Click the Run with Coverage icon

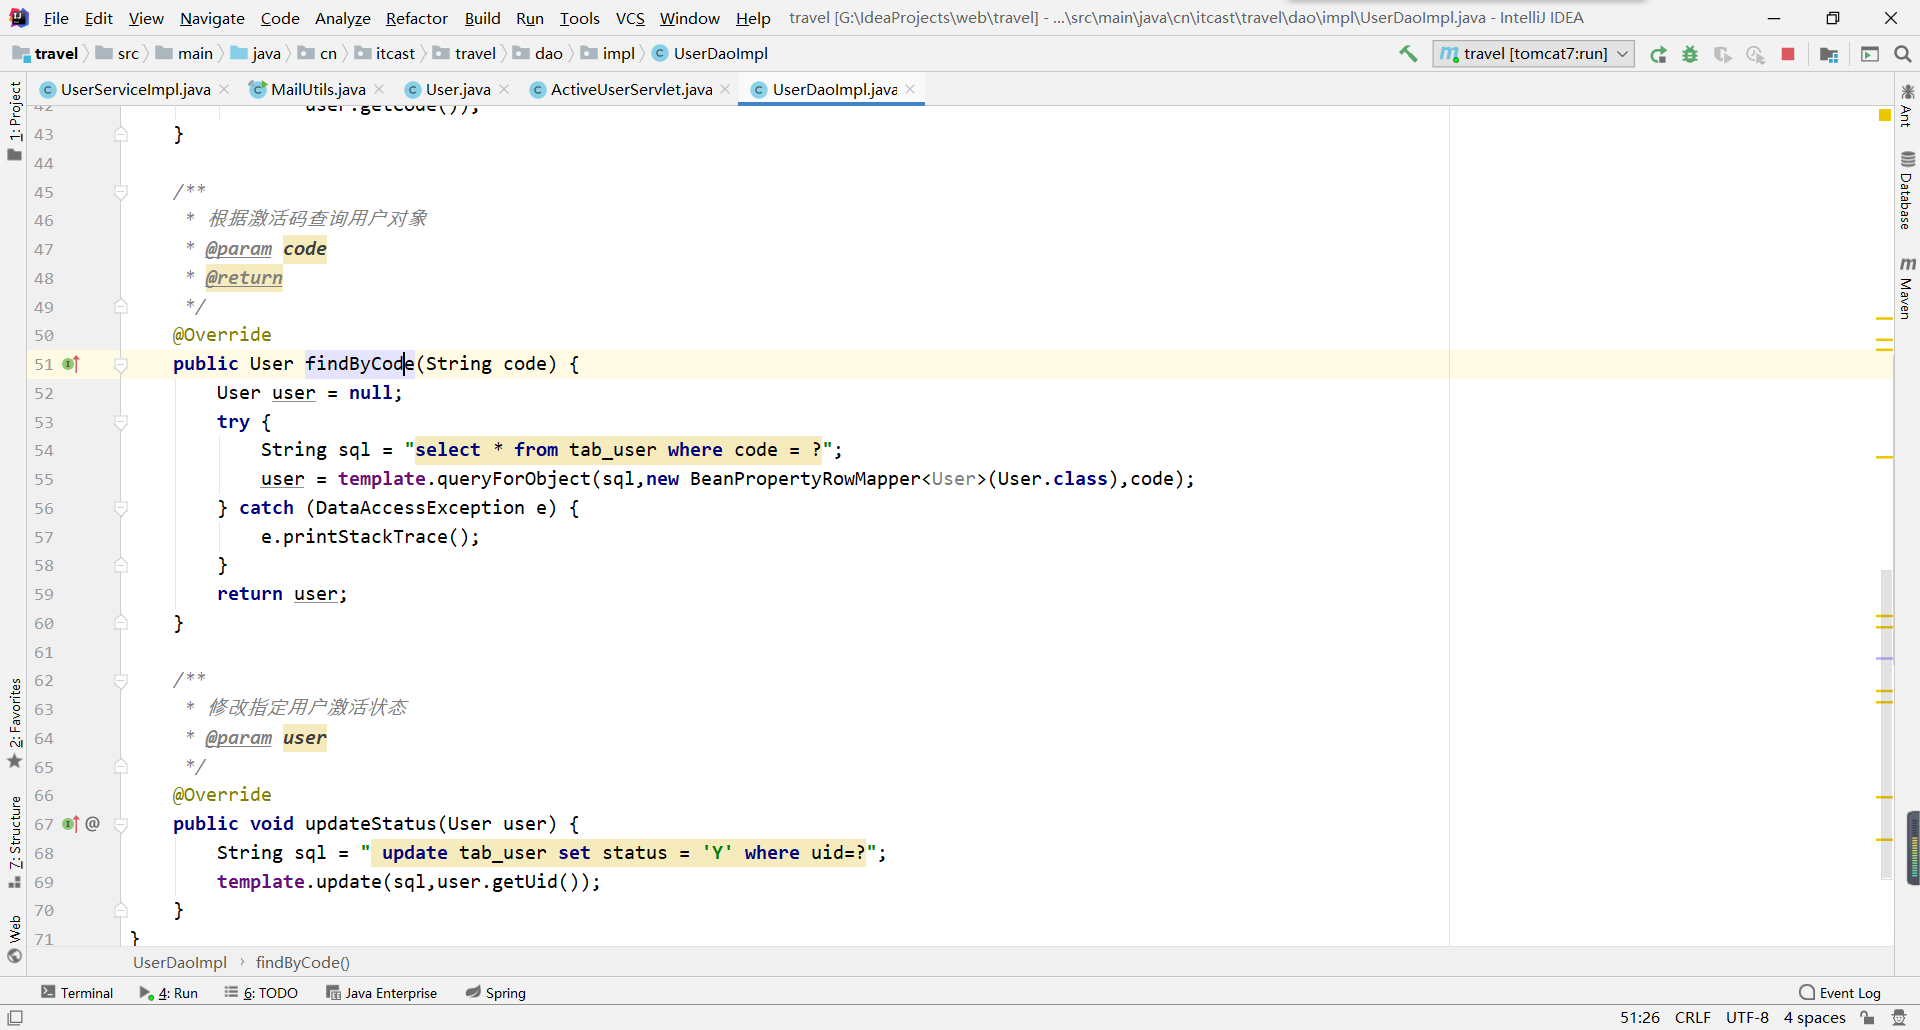1722,54
